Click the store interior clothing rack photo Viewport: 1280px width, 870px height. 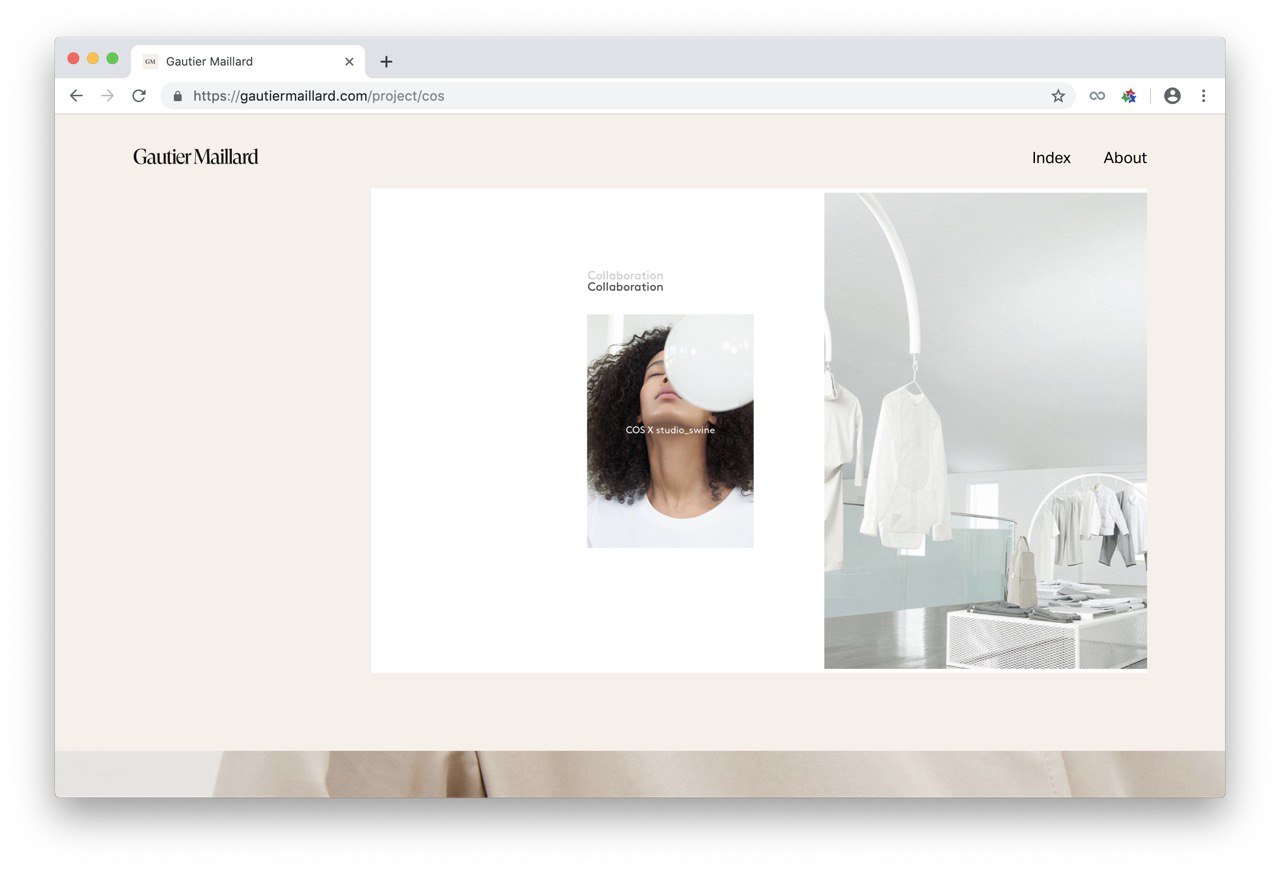[985, 431]
